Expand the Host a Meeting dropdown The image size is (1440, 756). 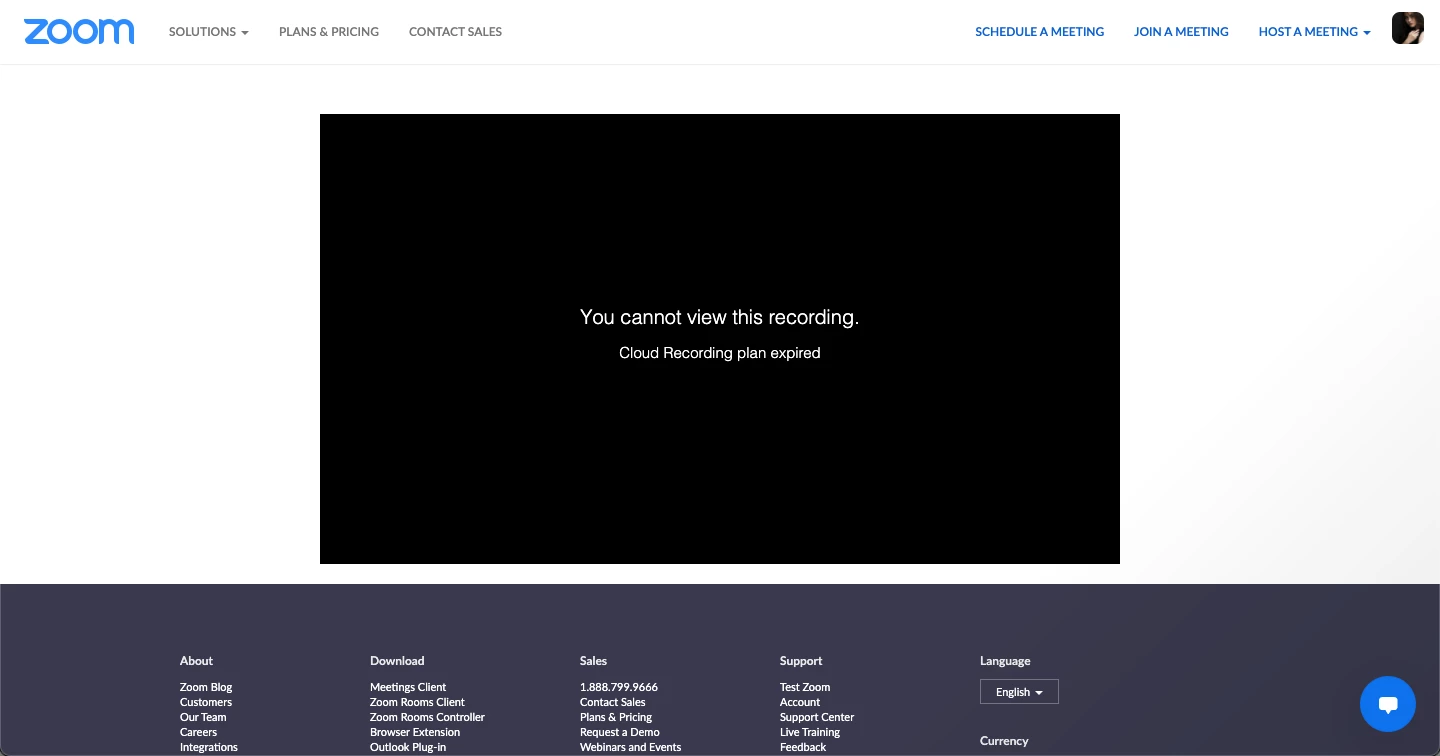tap(1315, 32)
